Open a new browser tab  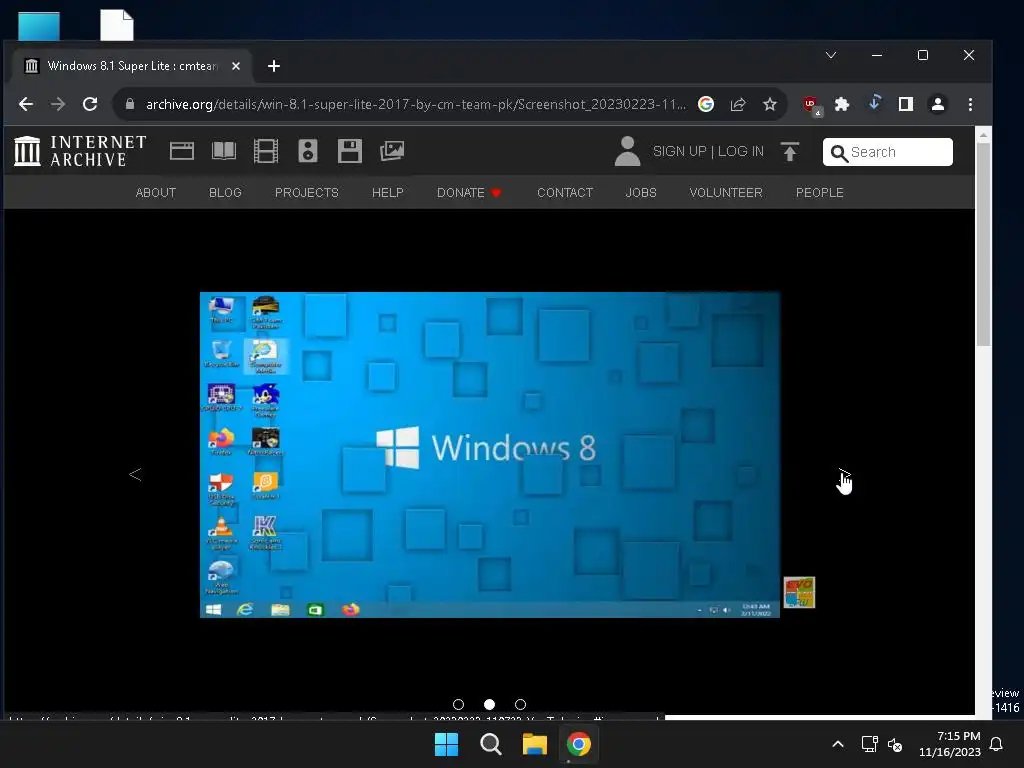(x=274, y=66)
